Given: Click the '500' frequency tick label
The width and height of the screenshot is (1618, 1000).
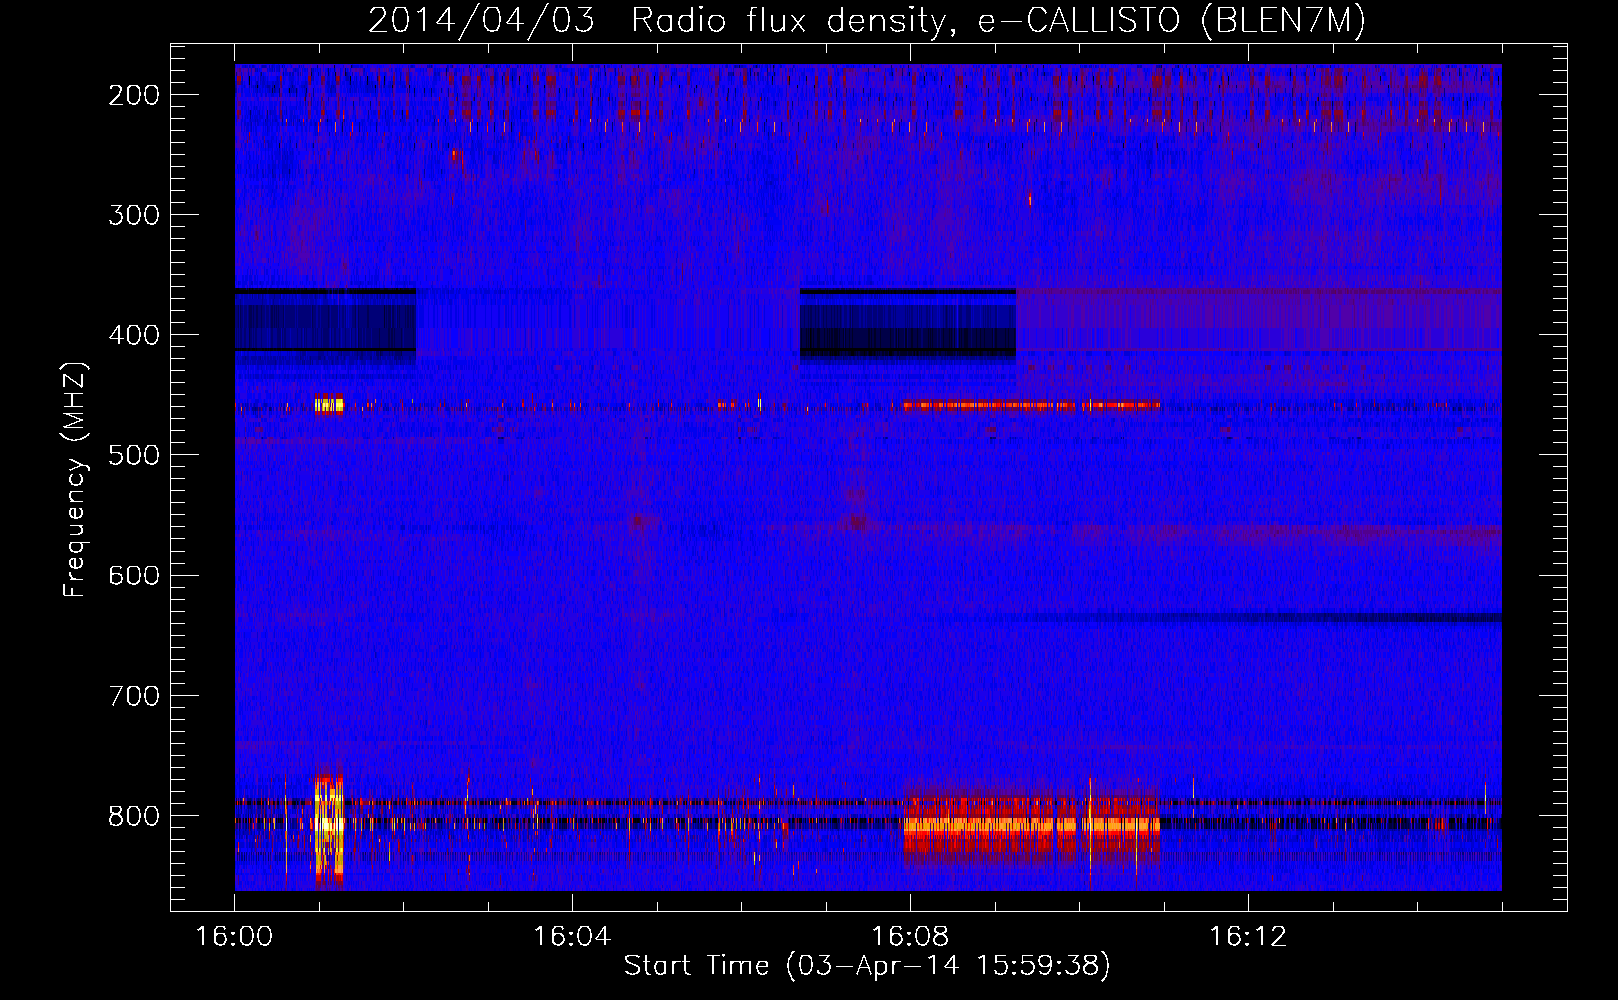Looking at the screenshot, I should [x=134, y=455].
